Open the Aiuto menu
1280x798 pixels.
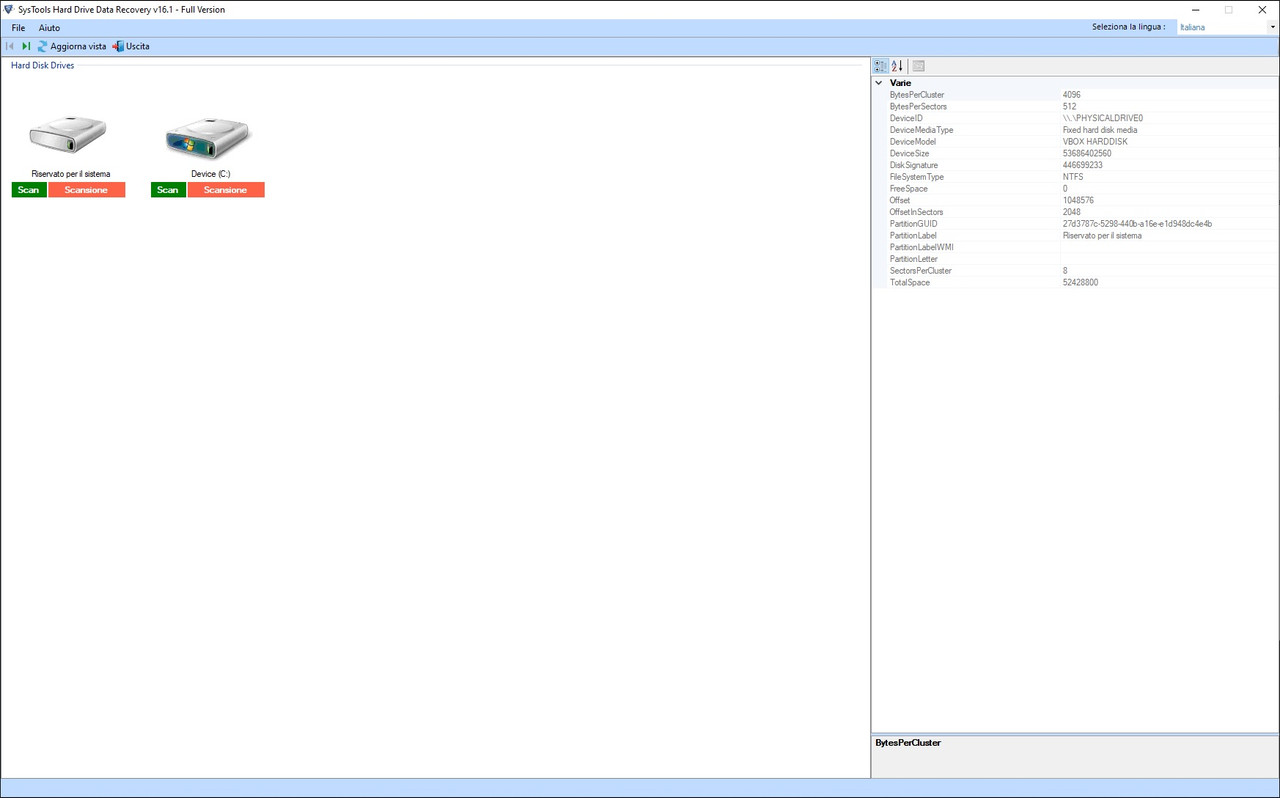tap(49, 28)
